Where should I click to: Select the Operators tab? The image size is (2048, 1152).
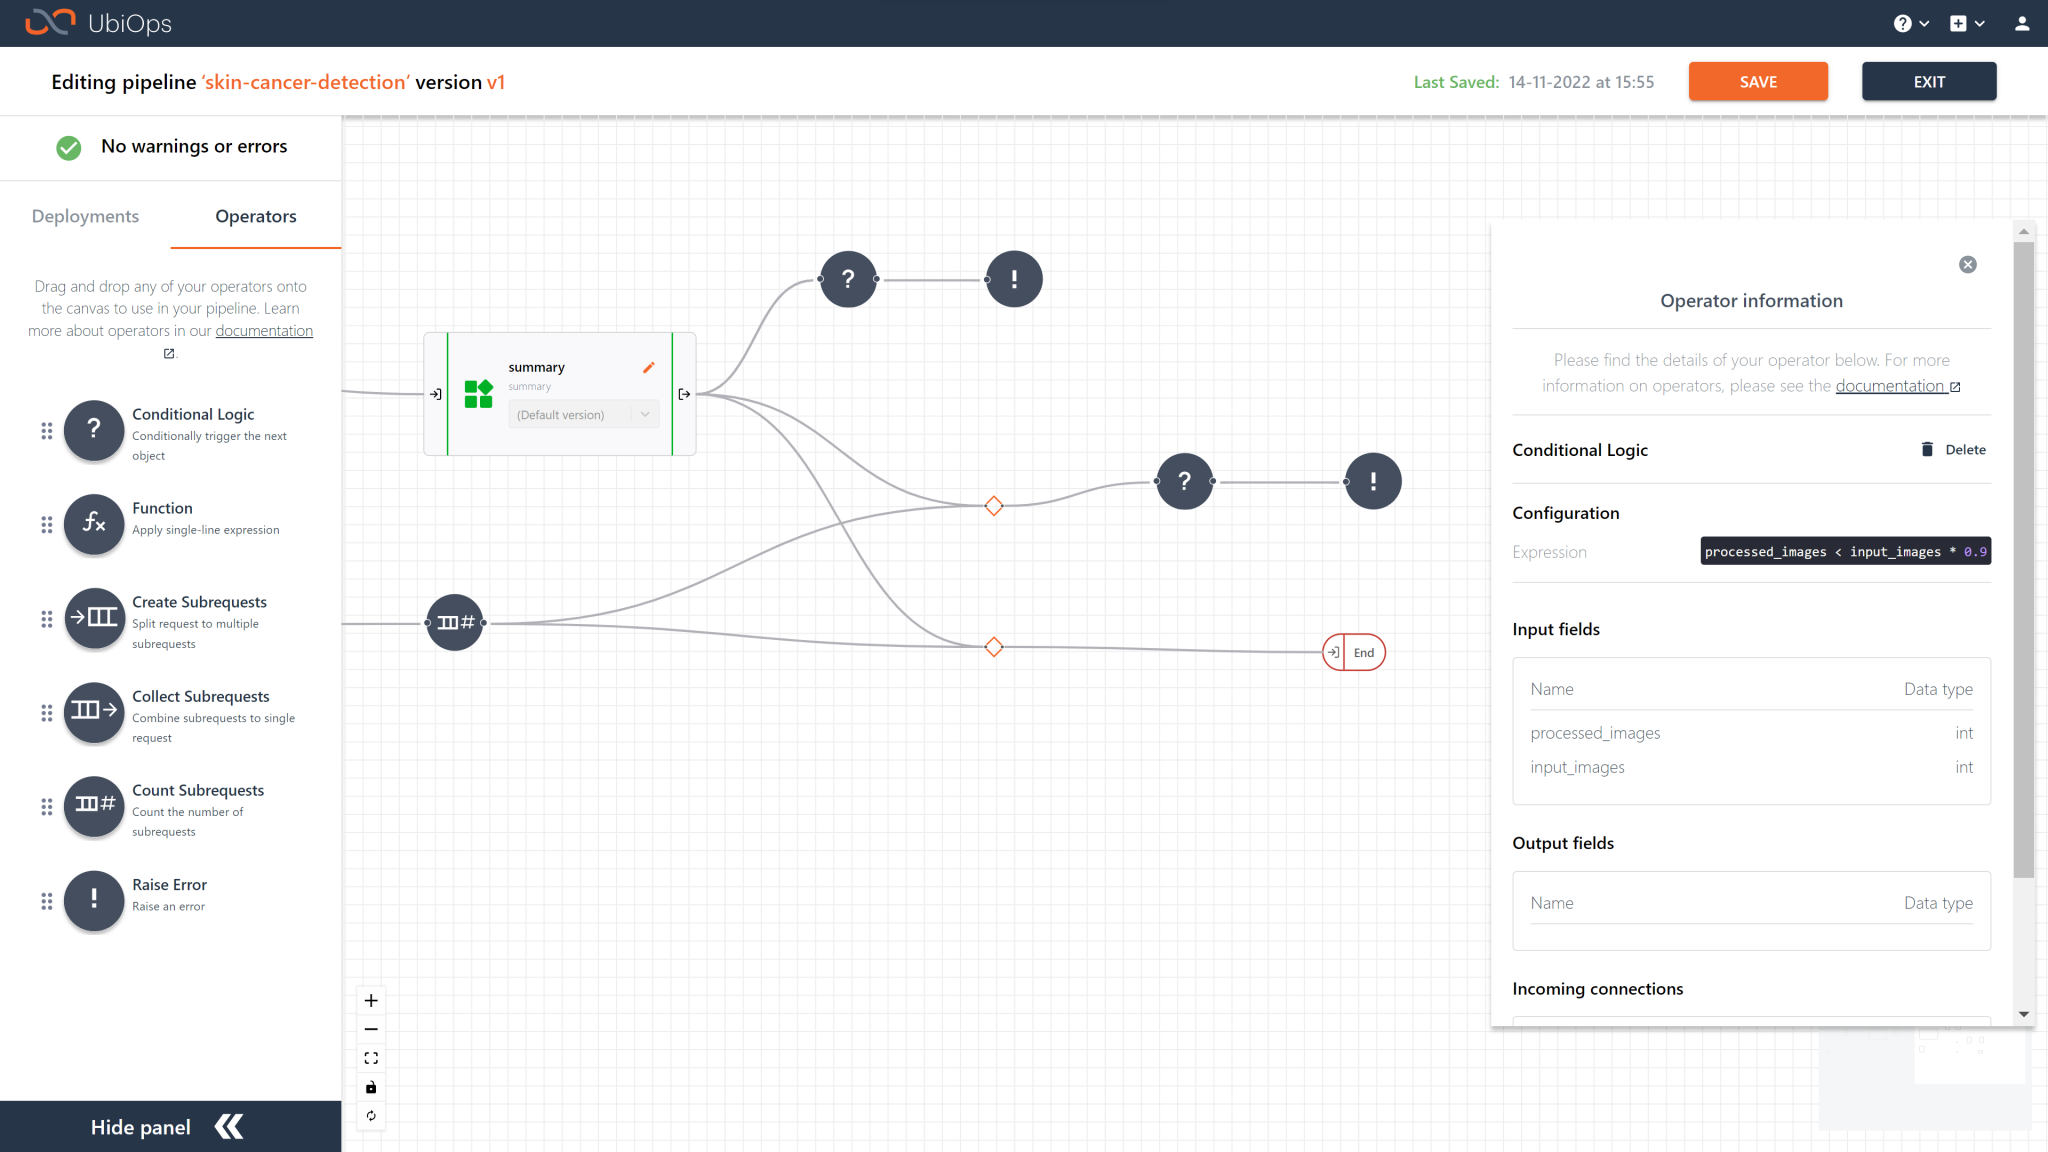click(256, 217)
